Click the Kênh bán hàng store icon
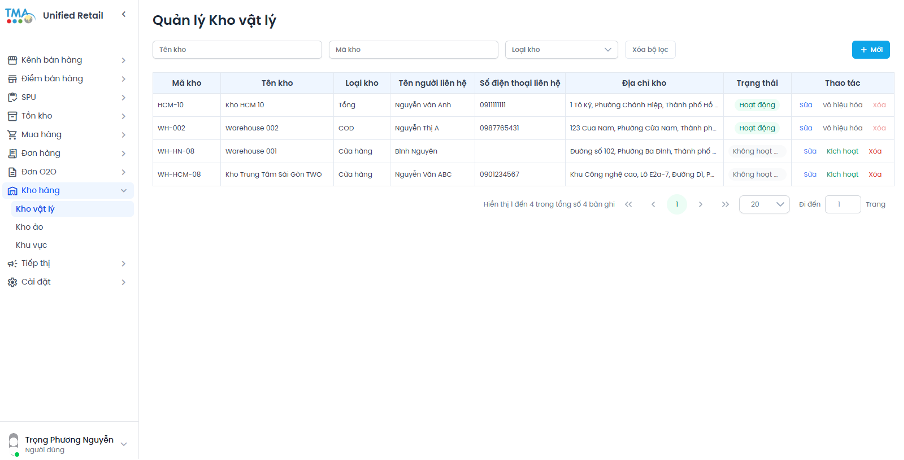 click(13, 60)
